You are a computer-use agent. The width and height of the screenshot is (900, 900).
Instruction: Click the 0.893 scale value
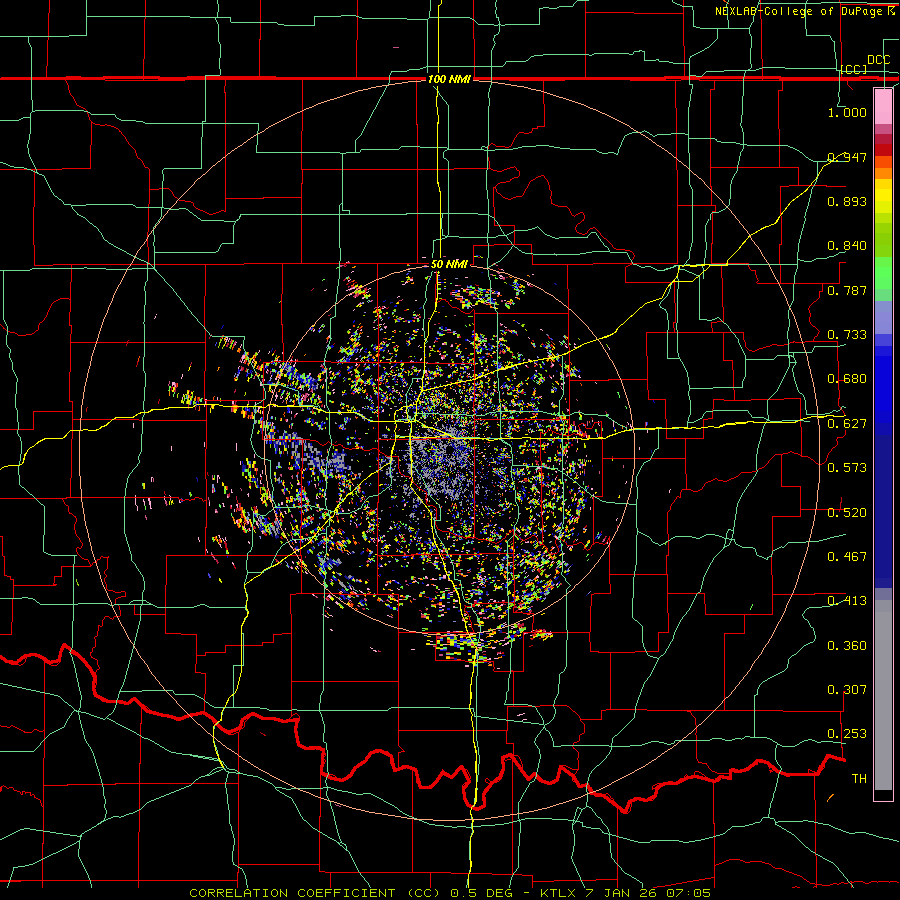(x=847, y=201)
